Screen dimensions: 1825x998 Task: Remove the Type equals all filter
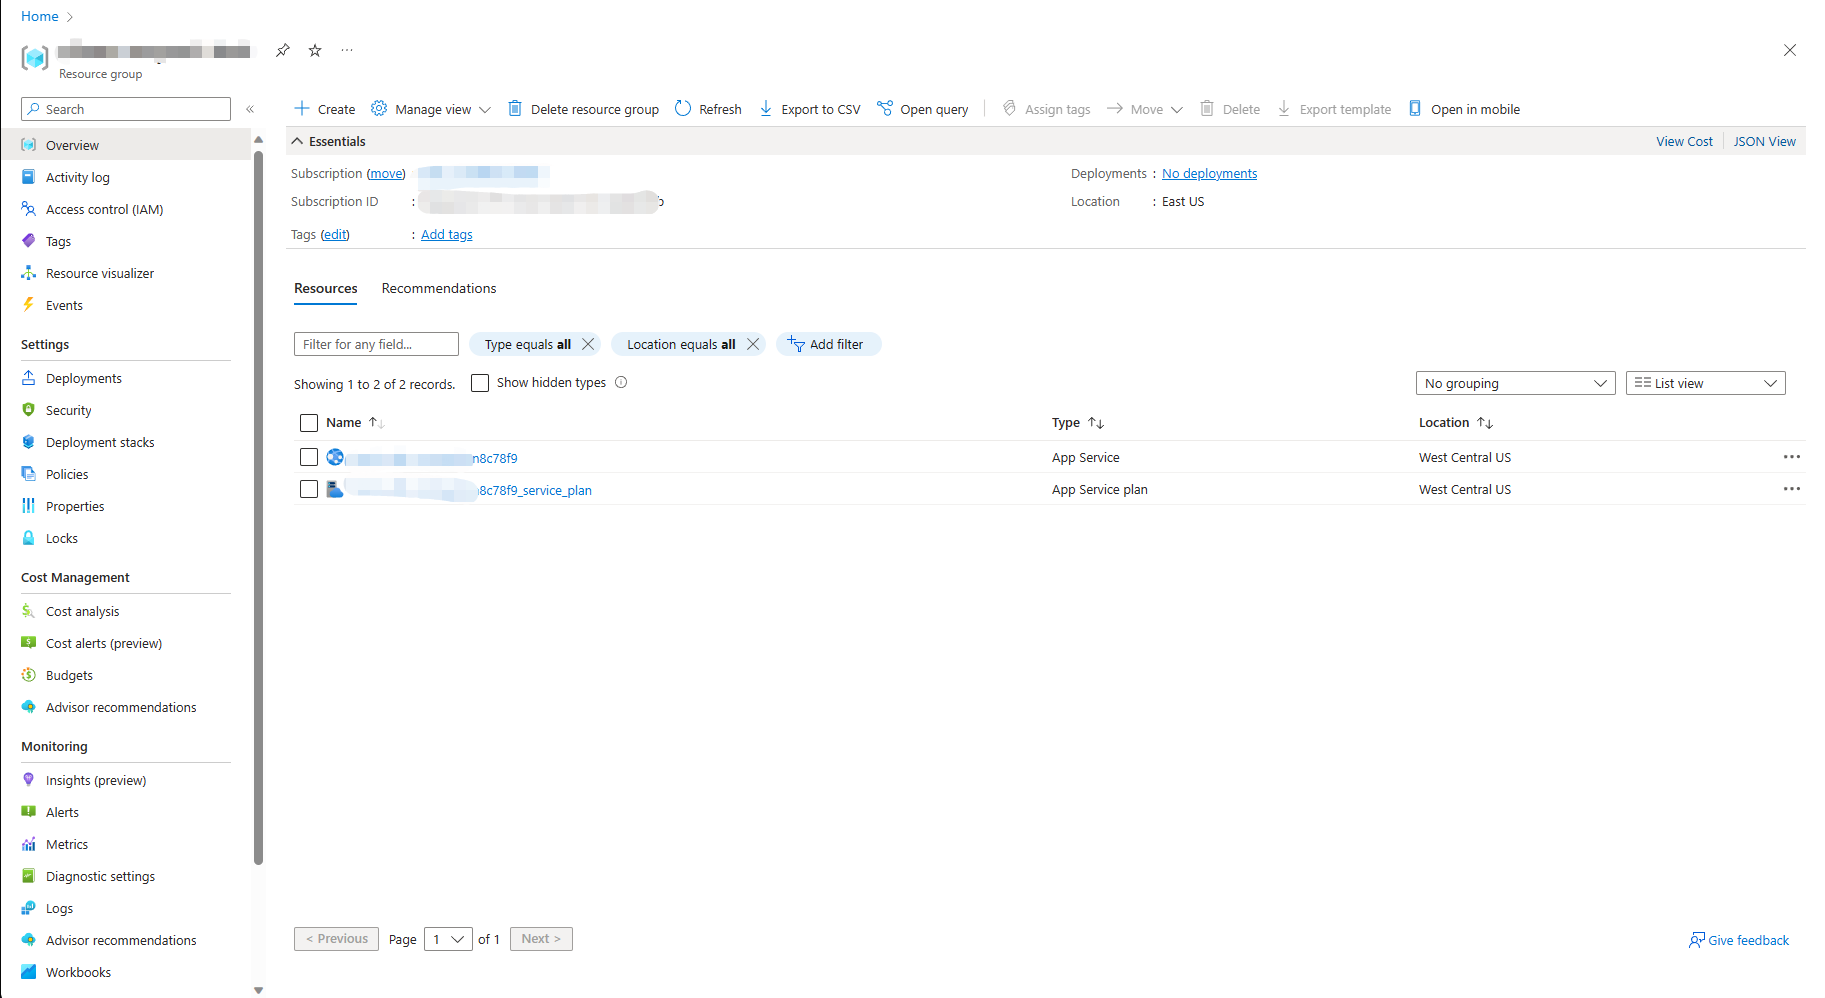point(588,344)
